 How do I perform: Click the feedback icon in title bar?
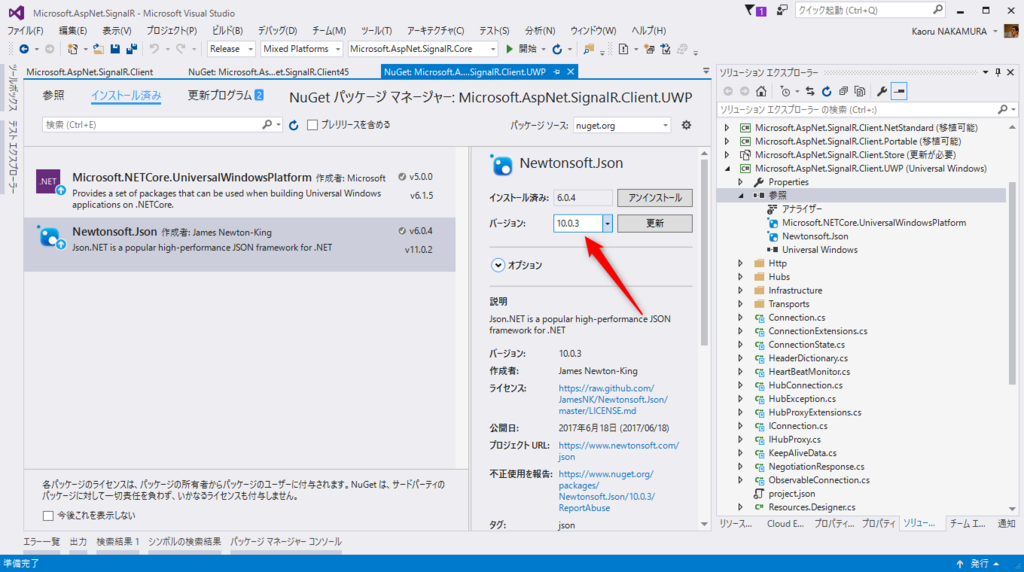[782, 10]
